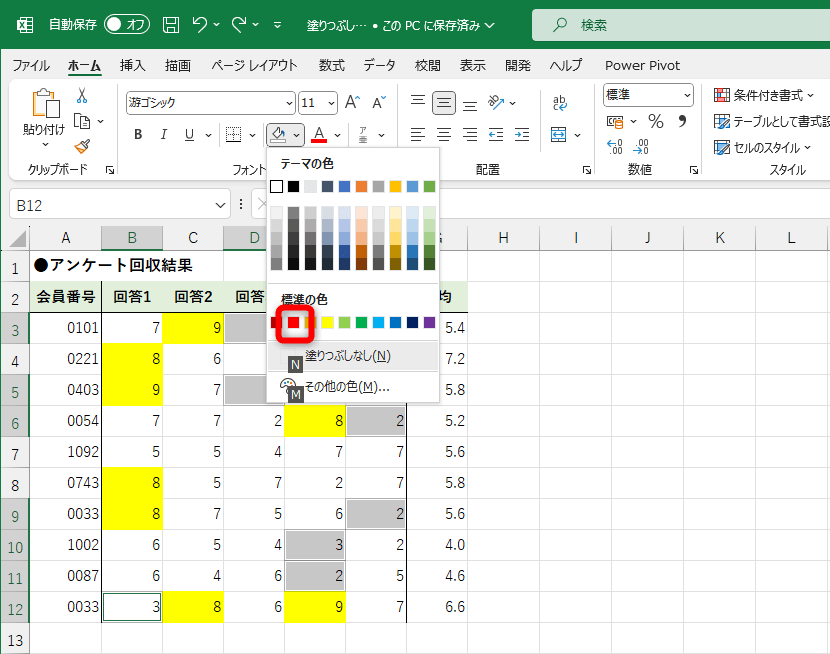This screenshot has width=830, height=654.
Task: Open the Name Box dropdown for B12
Action: click(221, 205)
